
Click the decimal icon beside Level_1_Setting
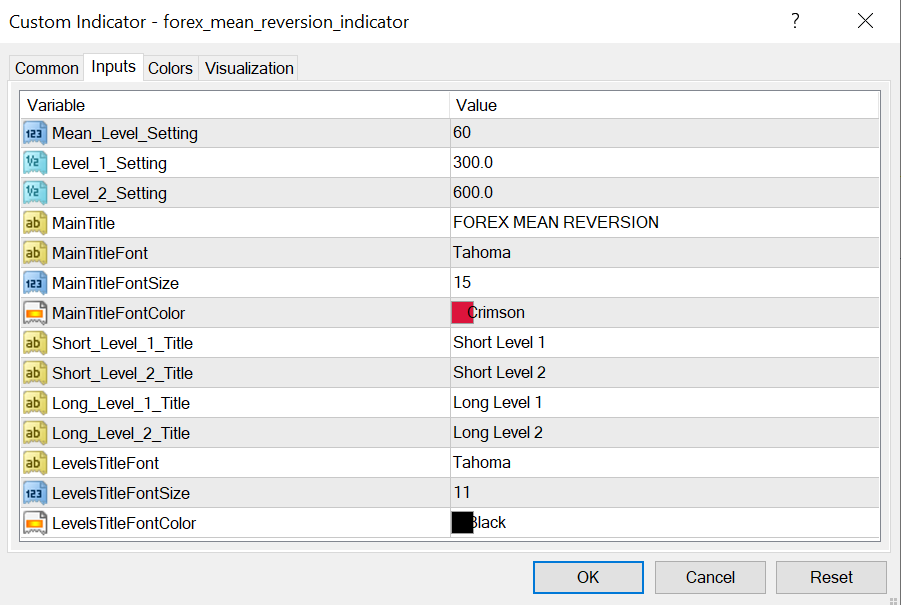[35, 163]
